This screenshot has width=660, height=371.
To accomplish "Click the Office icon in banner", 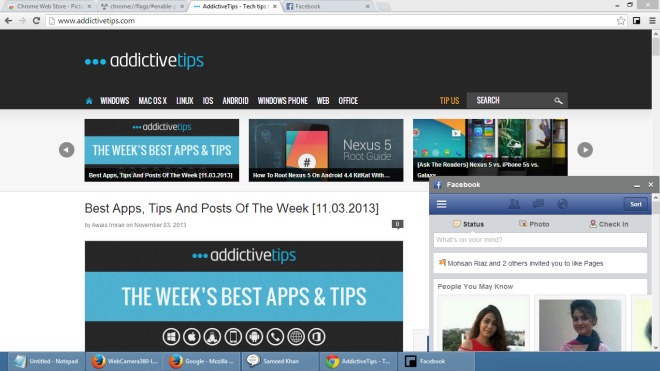I will click(x=317, y=337).
